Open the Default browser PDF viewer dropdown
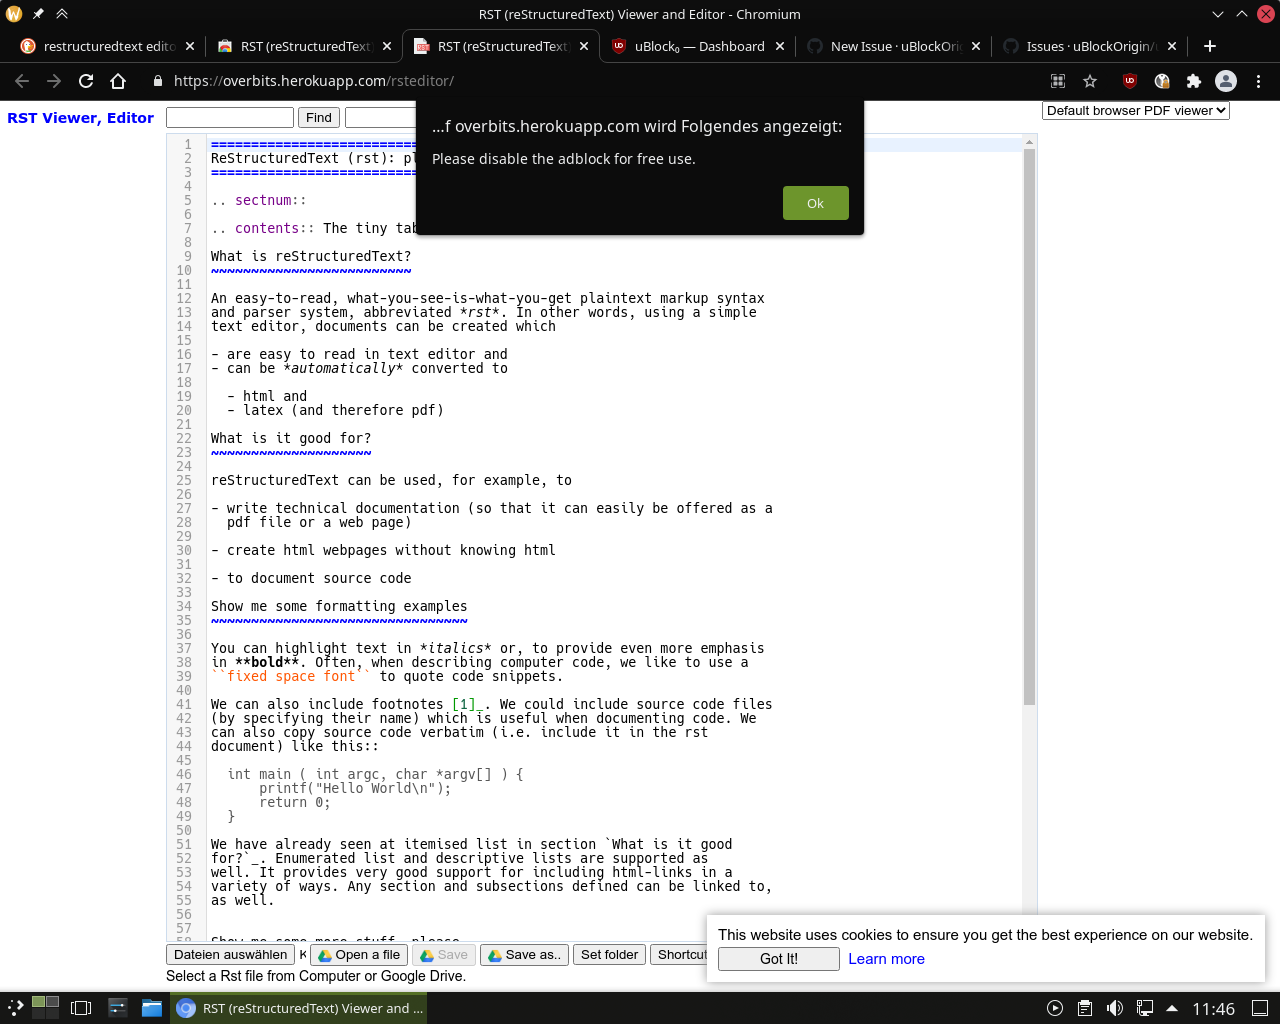1280x1024 pixels. click(1136, 111)
